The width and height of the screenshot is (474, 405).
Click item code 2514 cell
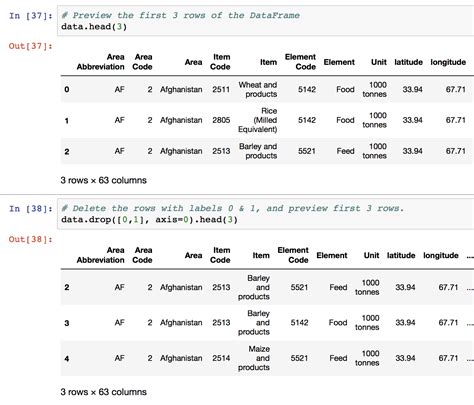tap(221, 358)
